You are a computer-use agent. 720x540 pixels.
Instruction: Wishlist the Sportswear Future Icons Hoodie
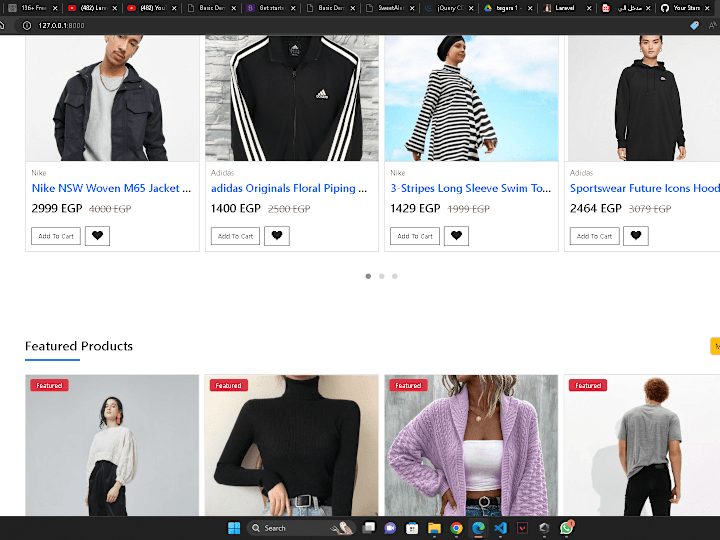click(636, 236)
